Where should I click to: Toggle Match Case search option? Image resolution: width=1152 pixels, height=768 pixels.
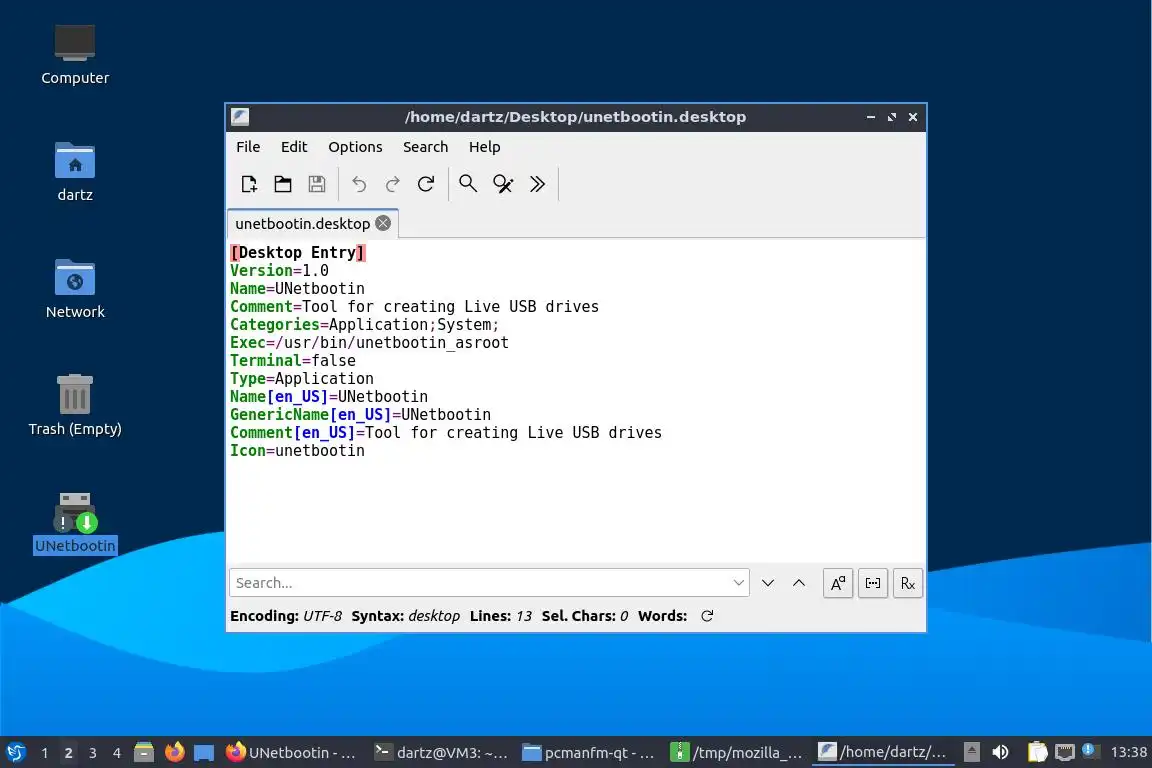coord(838,583)
